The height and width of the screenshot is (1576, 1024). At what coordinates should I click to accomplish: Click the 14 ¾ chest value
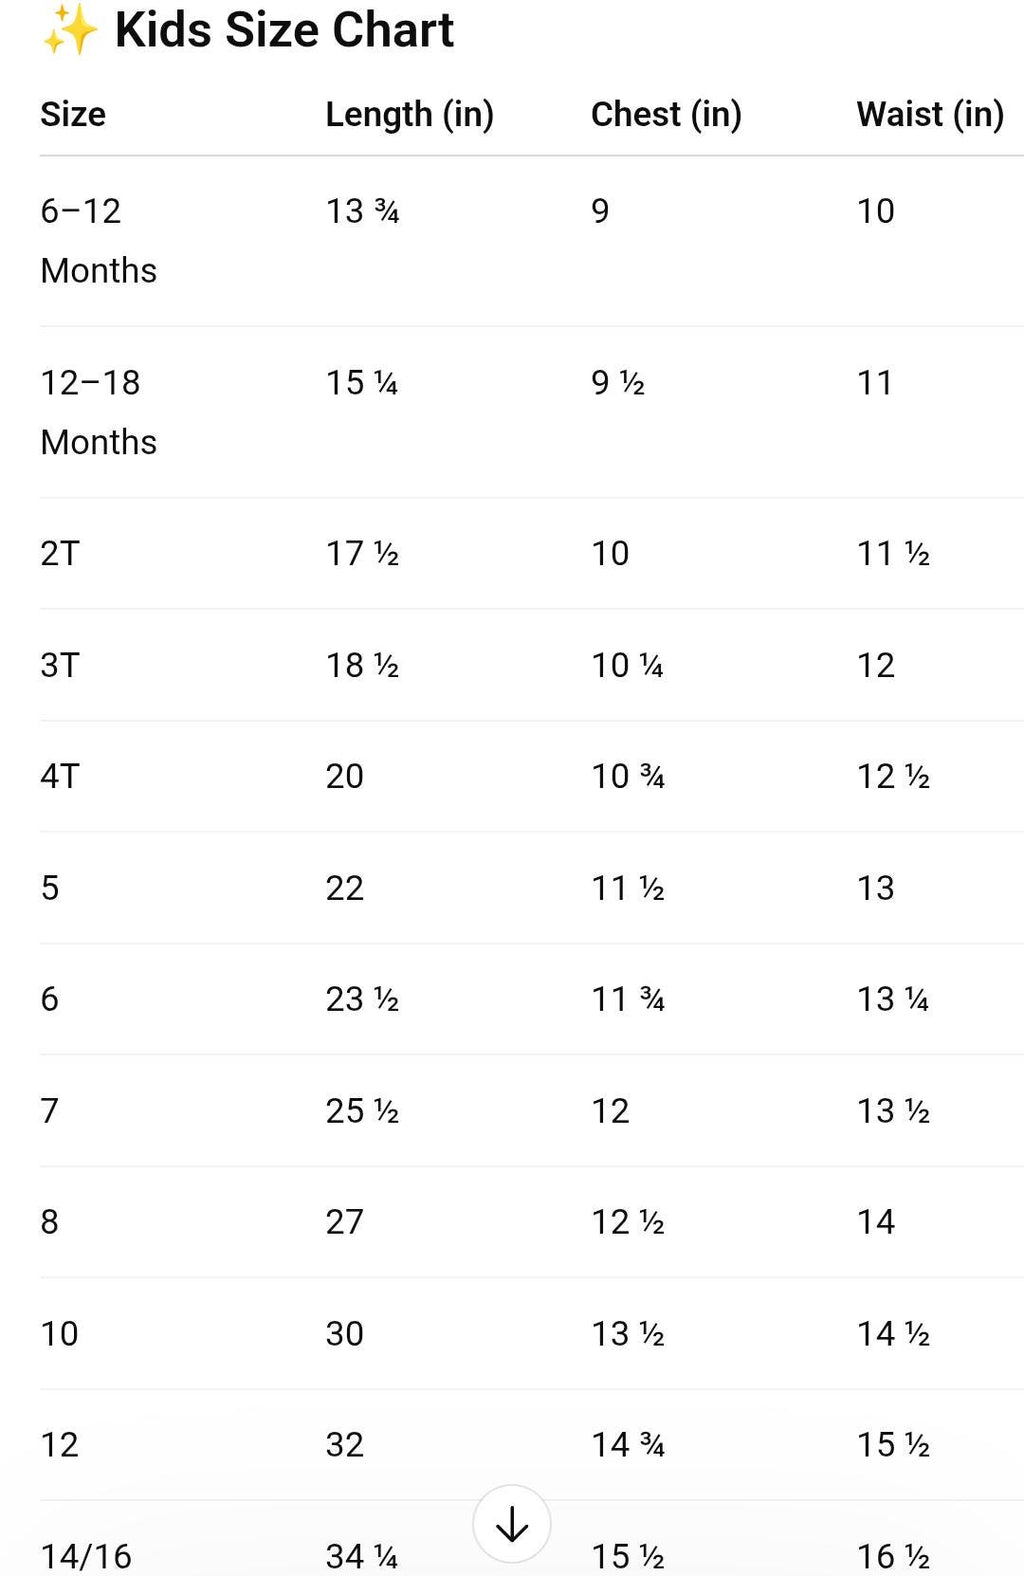(628, 1445)
